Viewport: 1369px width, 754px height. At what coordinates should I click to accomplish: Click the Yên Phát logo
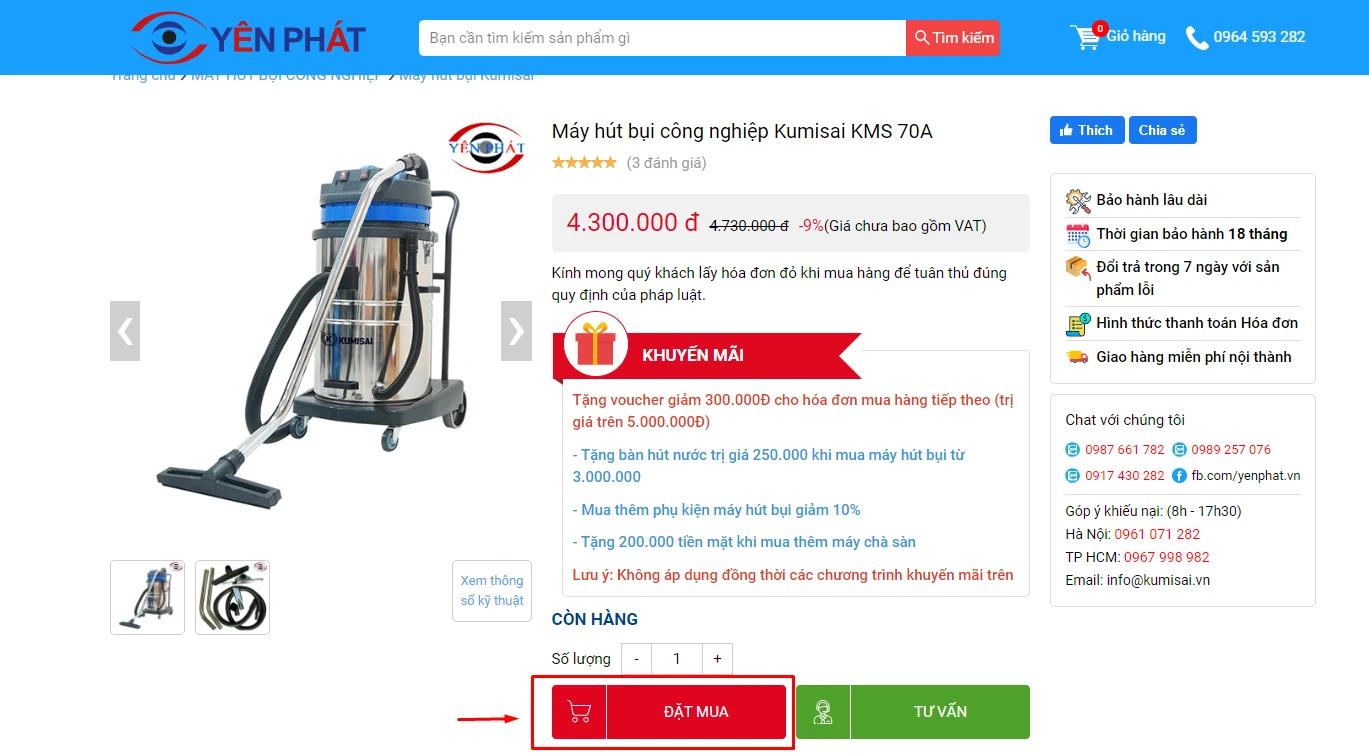pyautogui.click(x=248, y=38)
